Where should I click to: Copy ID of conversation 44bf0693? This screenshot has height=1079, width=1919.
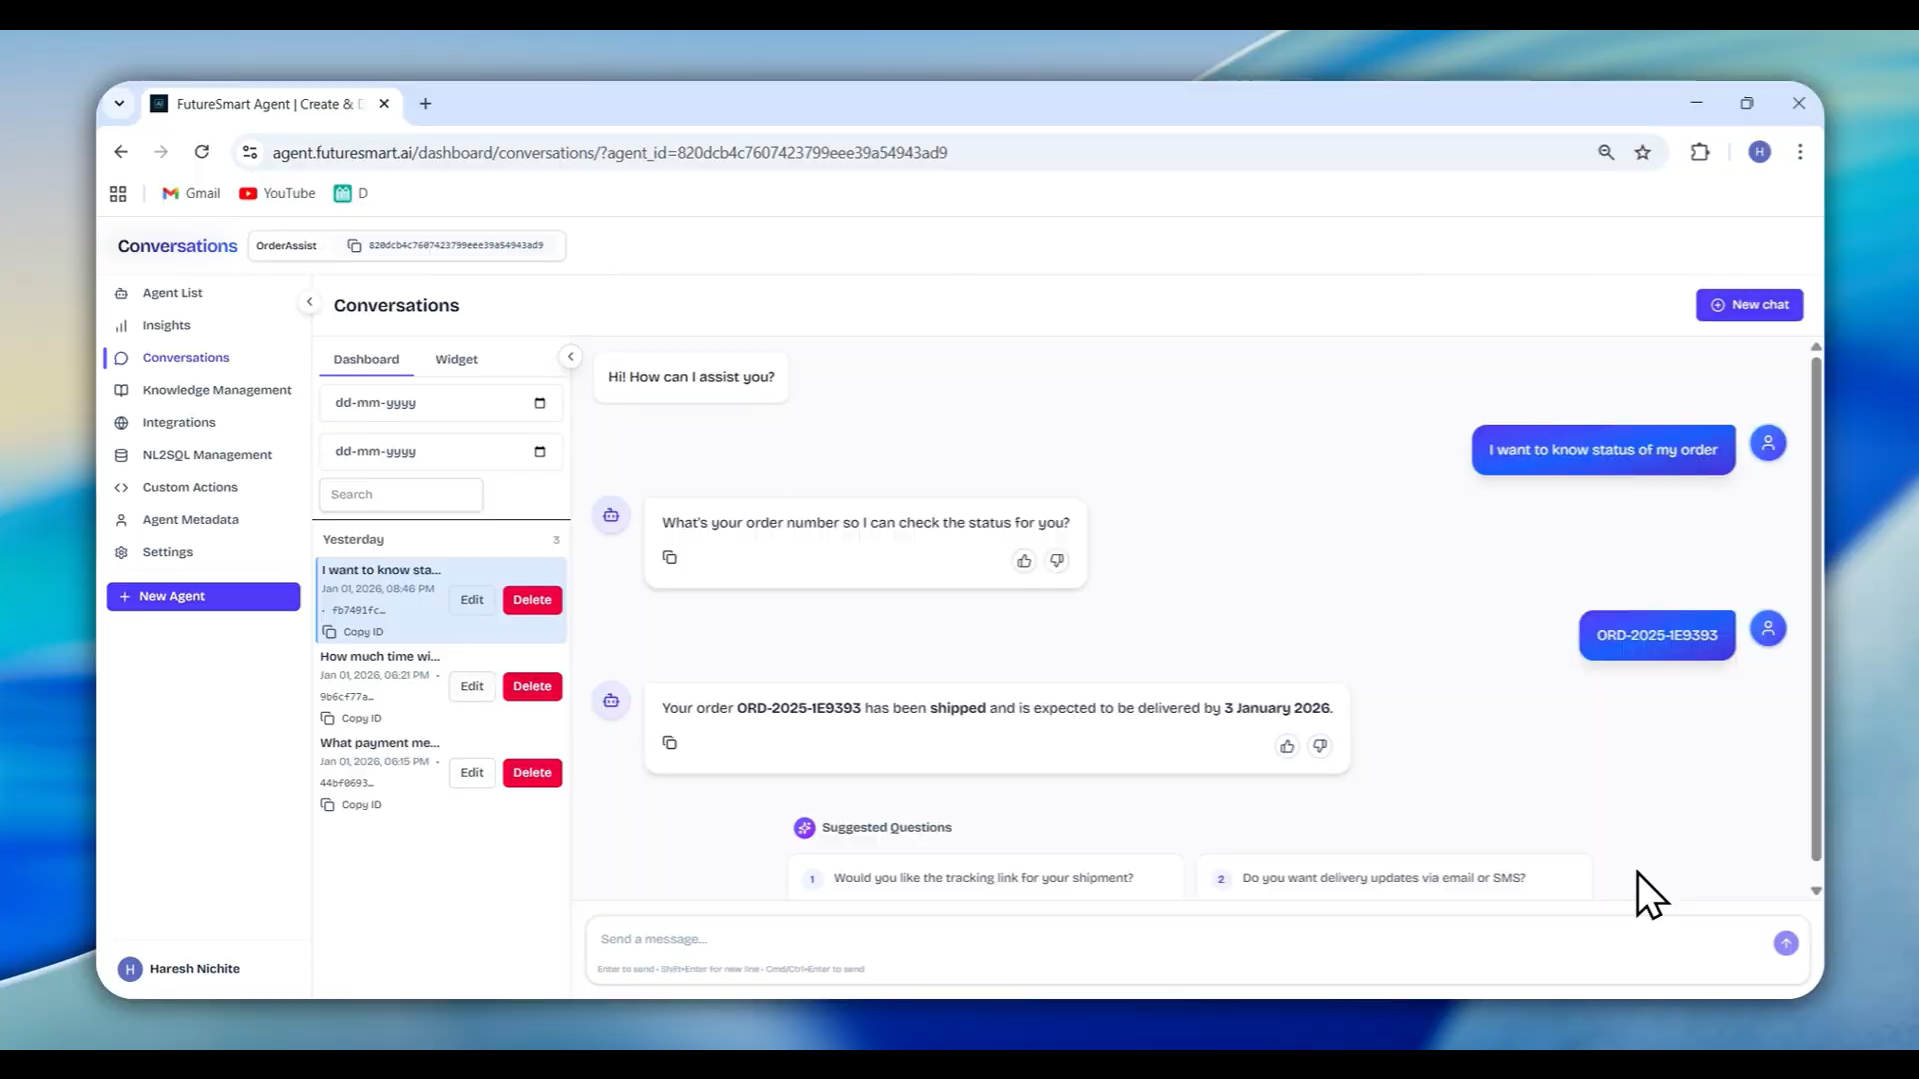[351, 805]
